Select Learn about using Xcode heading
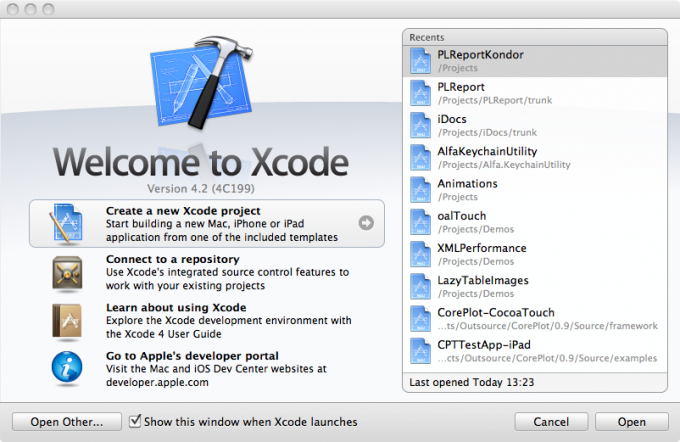 click(176, 308)
